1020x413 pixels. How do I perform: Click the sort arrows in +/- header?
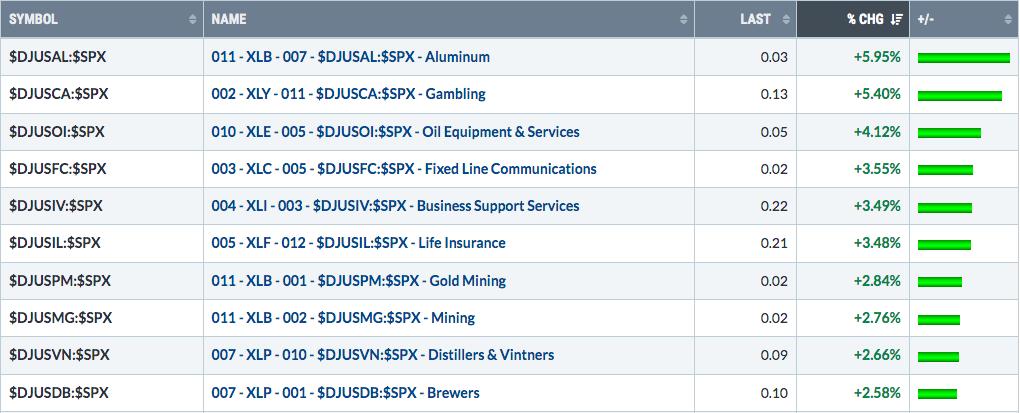click(1008, 20)
